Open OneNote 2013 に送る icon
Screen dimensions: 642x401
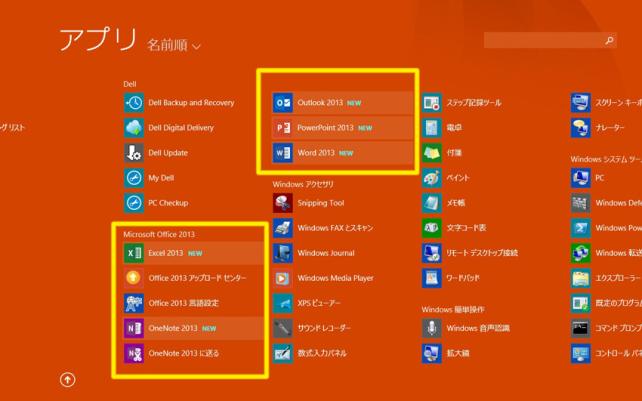(133, 353)
